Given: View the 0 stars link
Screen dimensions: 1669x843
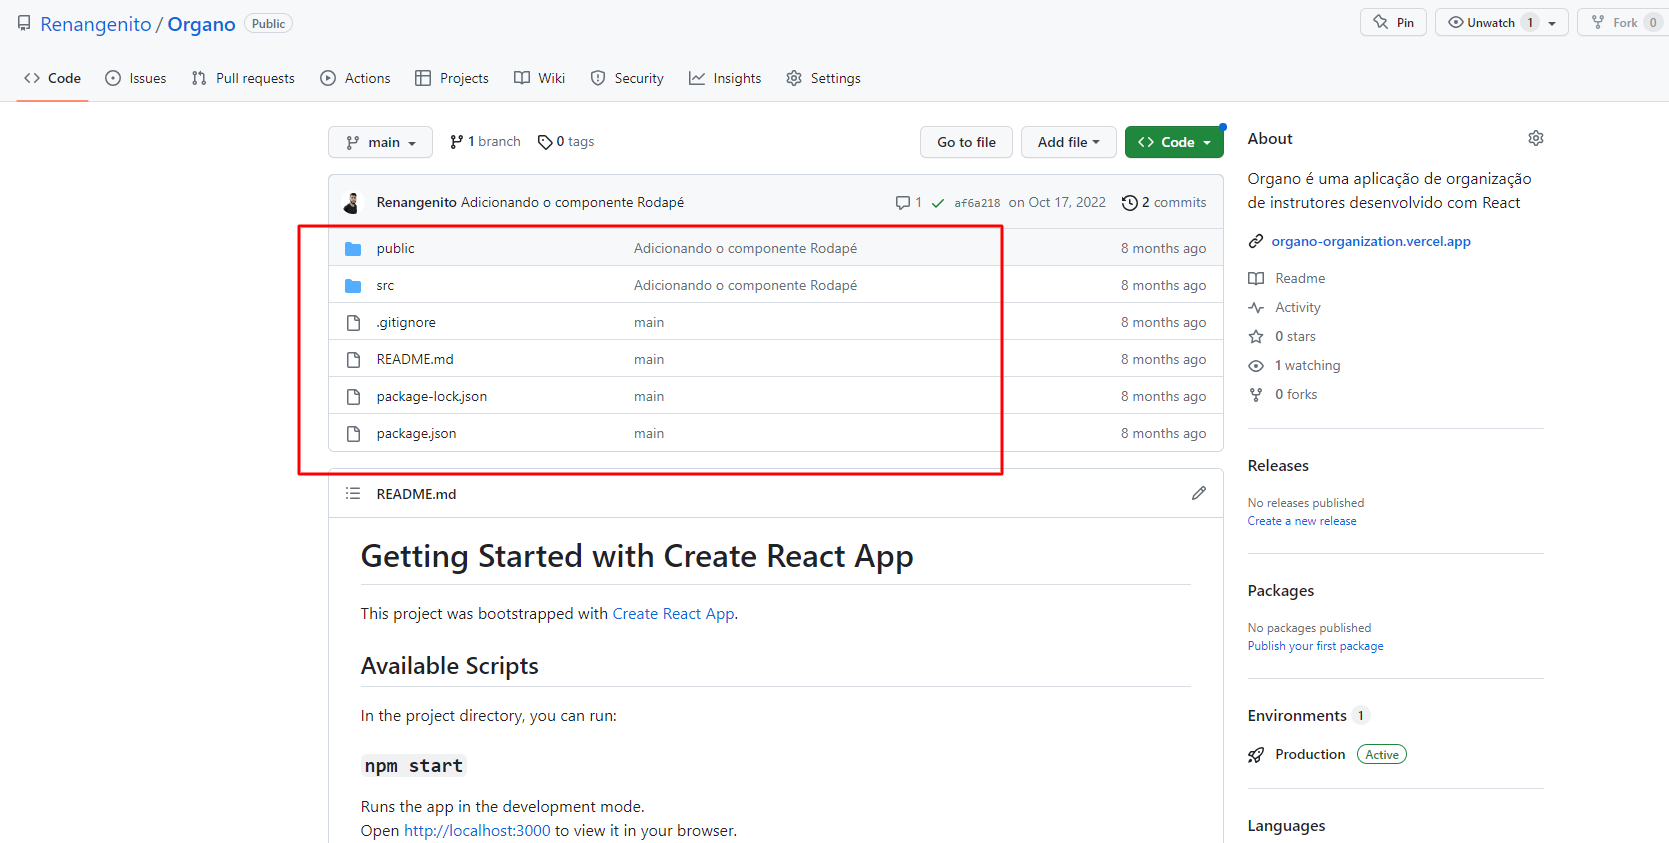Looking at the screenshot, I should (1295, 336).
